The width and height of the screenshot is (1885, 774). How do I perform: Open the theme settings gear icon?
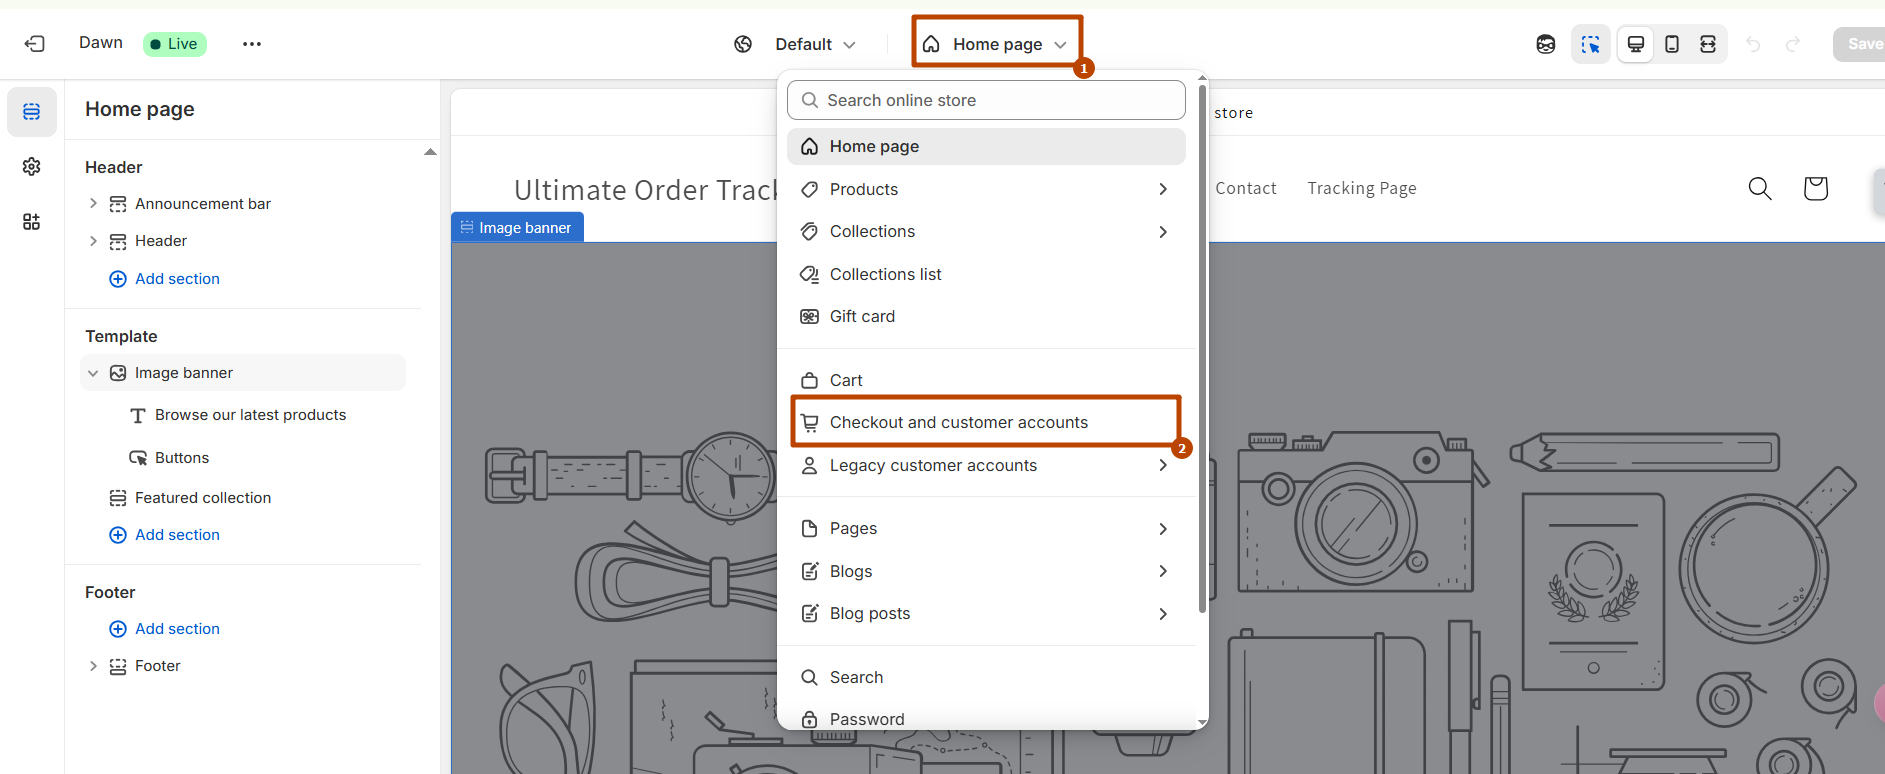click(32, 166)
